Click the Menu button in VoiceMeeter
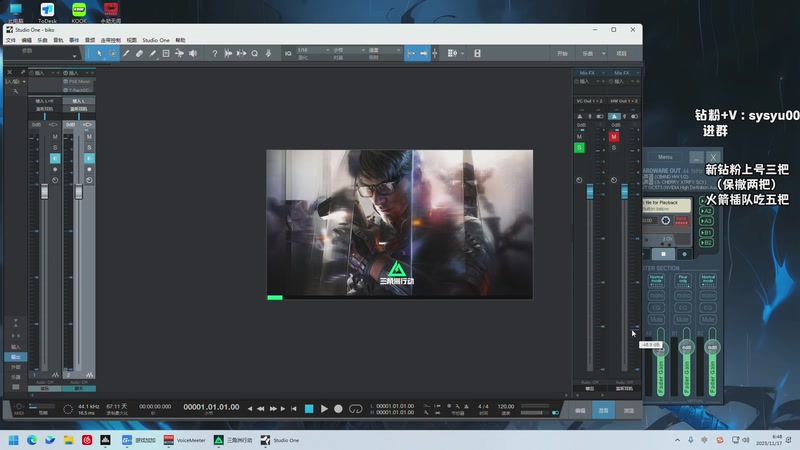The width and height of the screenshot is (800, 450). click(665, 157)
